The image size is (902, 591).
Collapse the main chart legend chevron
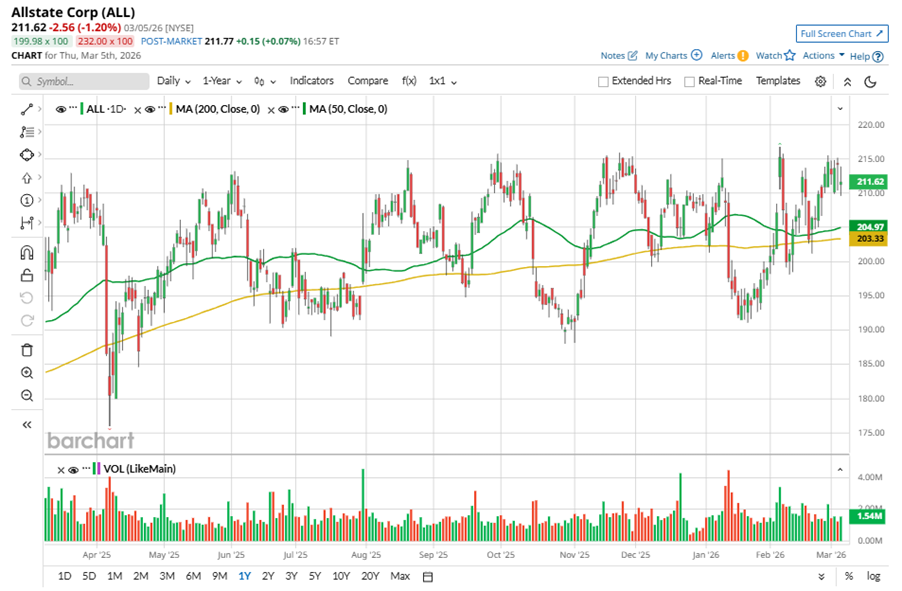coord(840,109)
